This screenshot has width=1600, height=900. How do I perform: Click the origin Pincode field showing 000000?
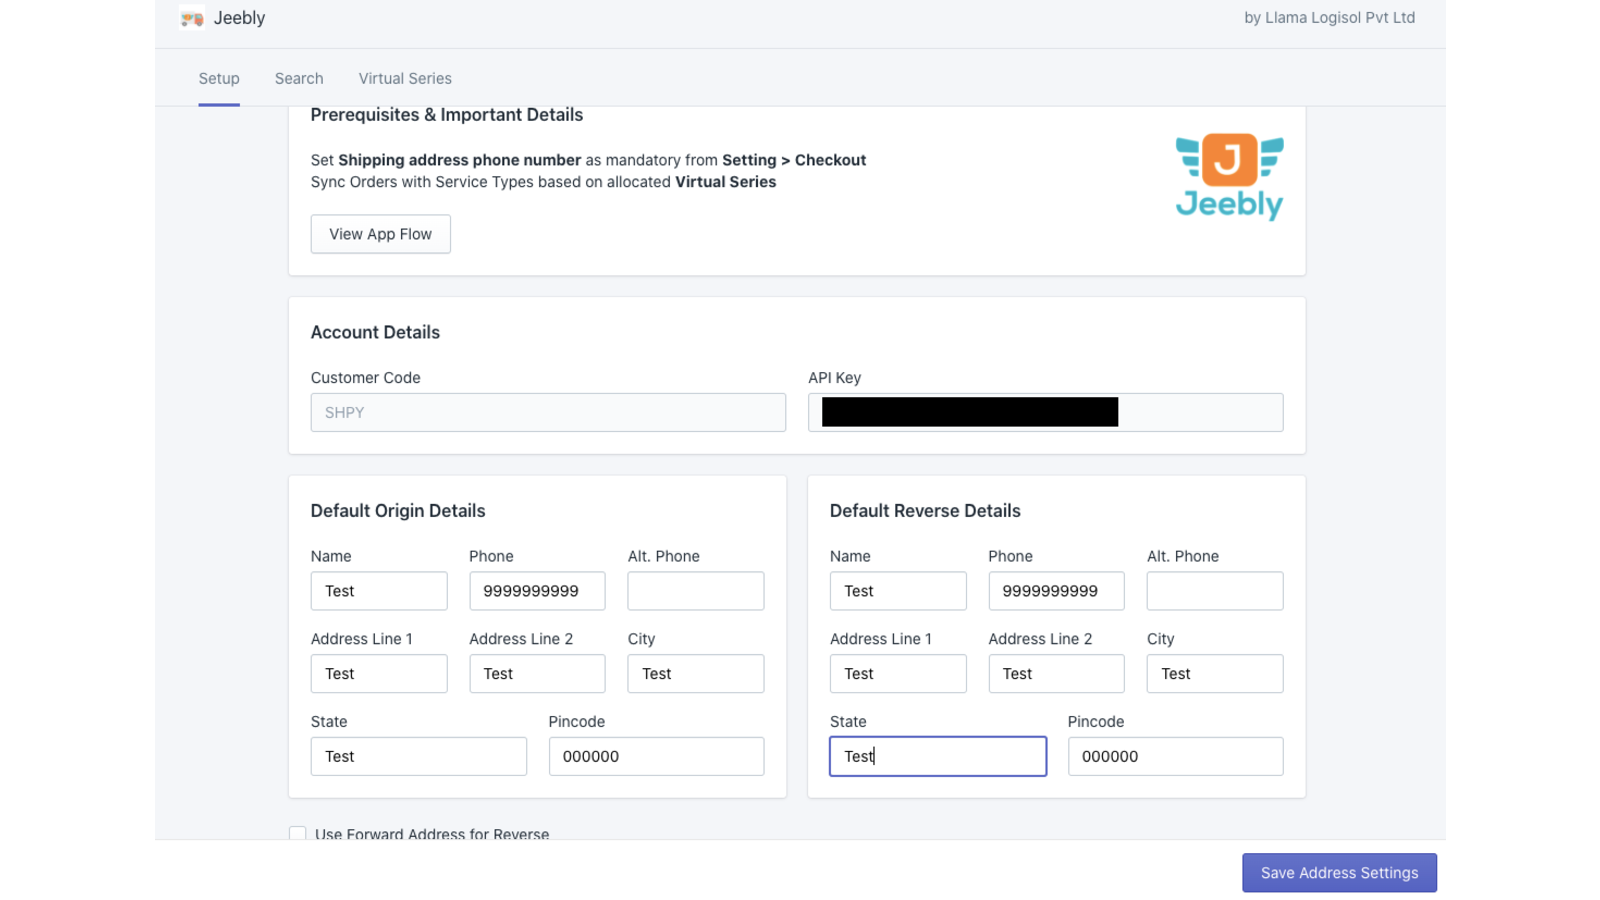[656, 756]
